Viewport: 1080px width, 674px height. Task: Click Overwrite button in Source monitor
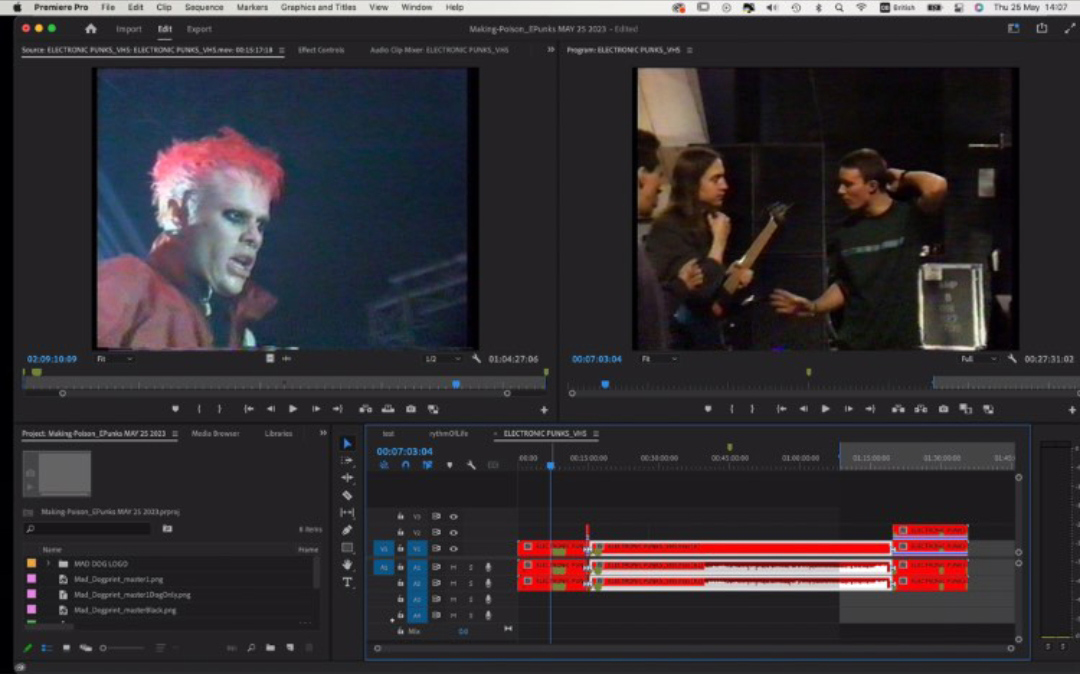click(x=388, y=409)
